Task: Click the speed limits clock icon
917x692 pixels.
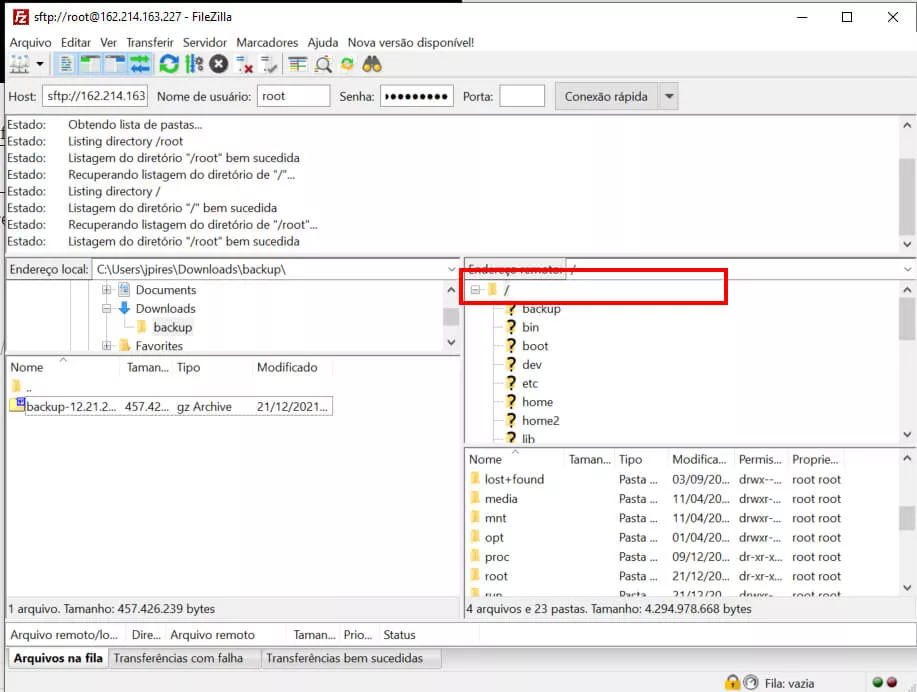Action: (751, 682)
